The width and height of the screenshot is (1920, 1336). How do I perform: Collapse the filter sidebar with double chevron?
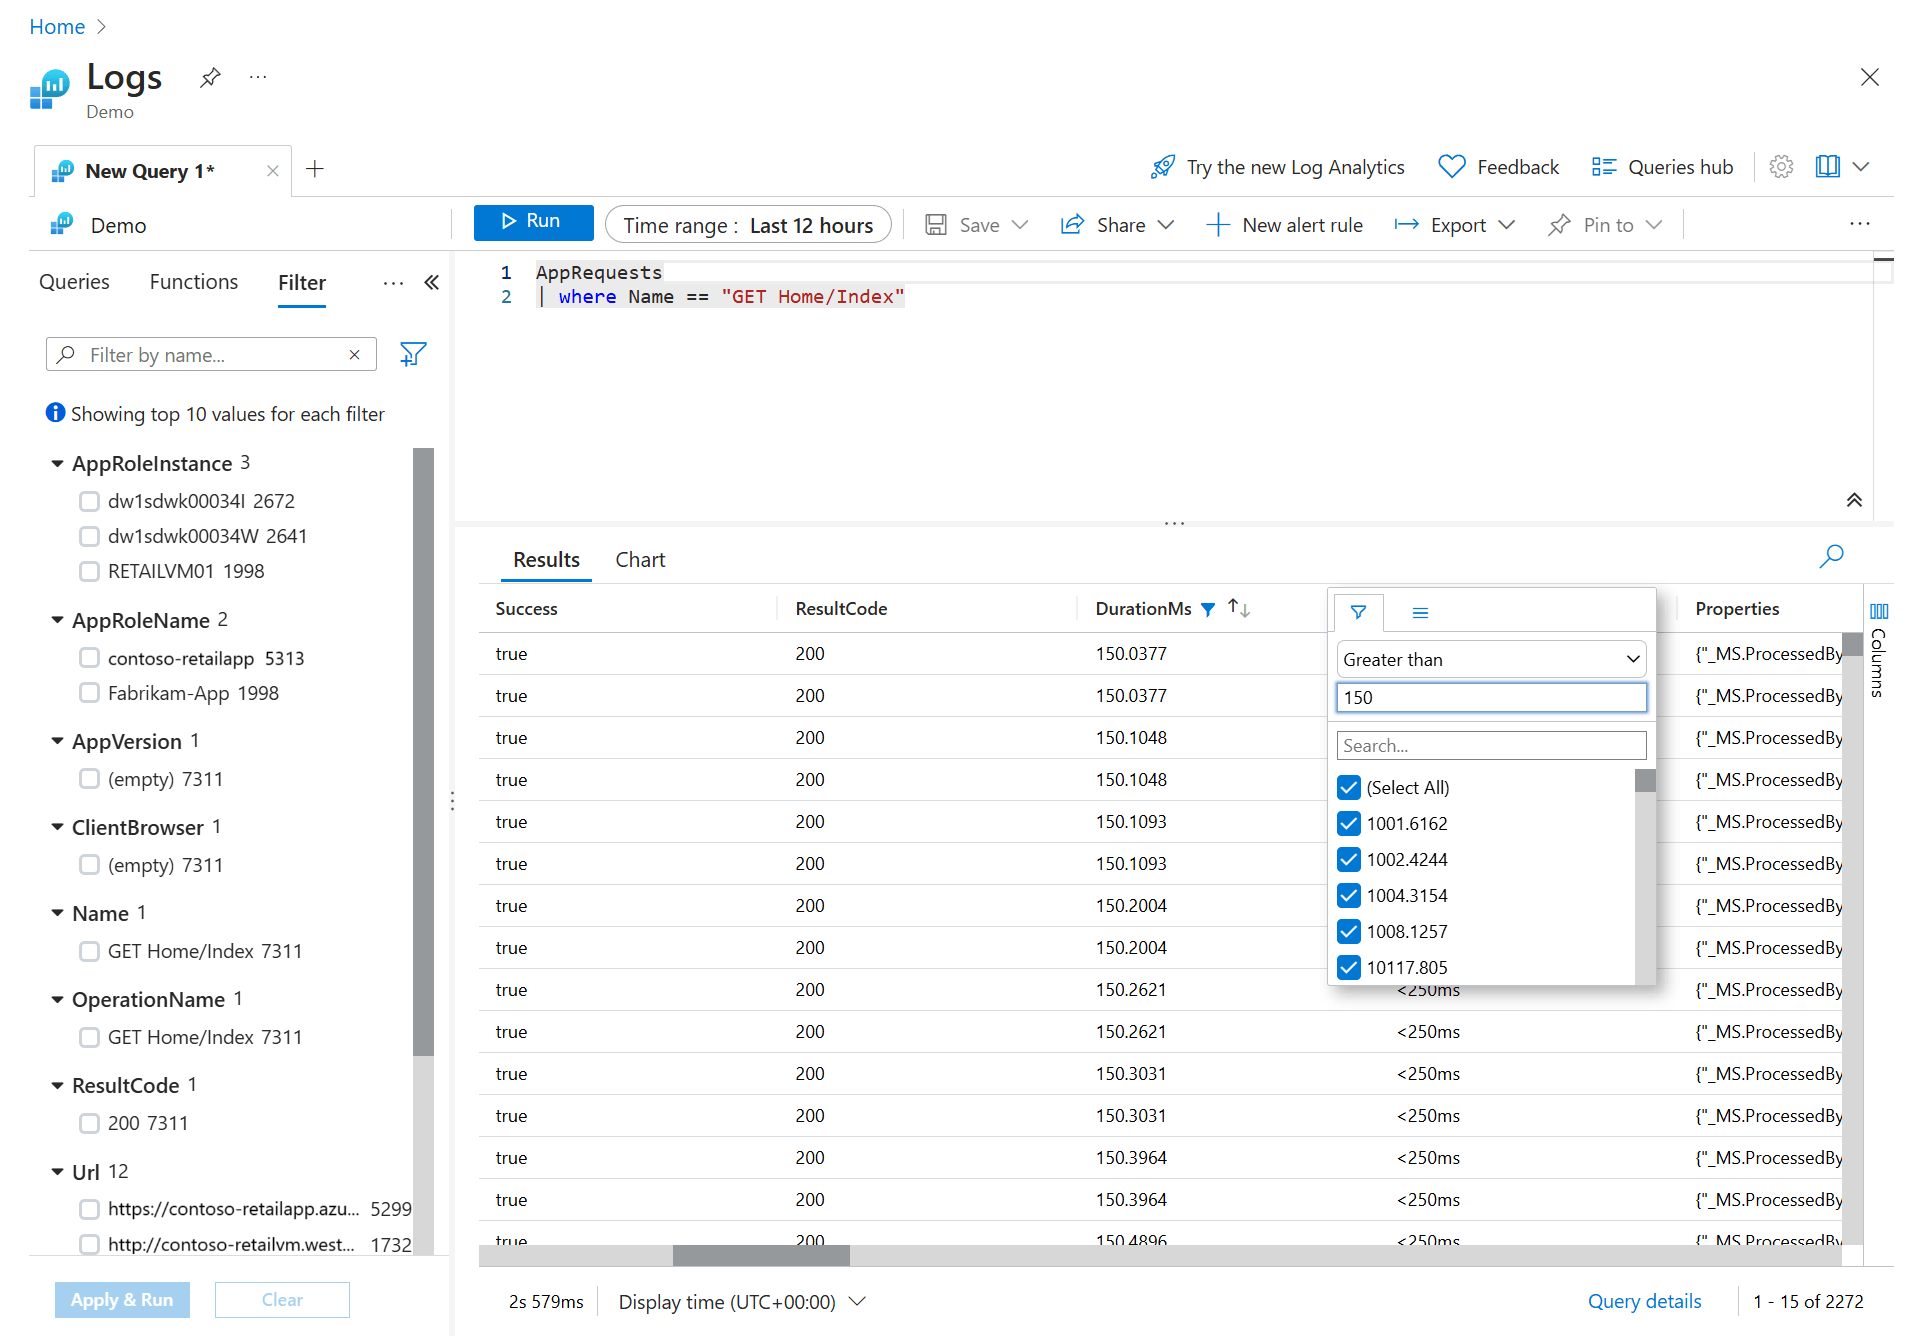tap(431, 283)
